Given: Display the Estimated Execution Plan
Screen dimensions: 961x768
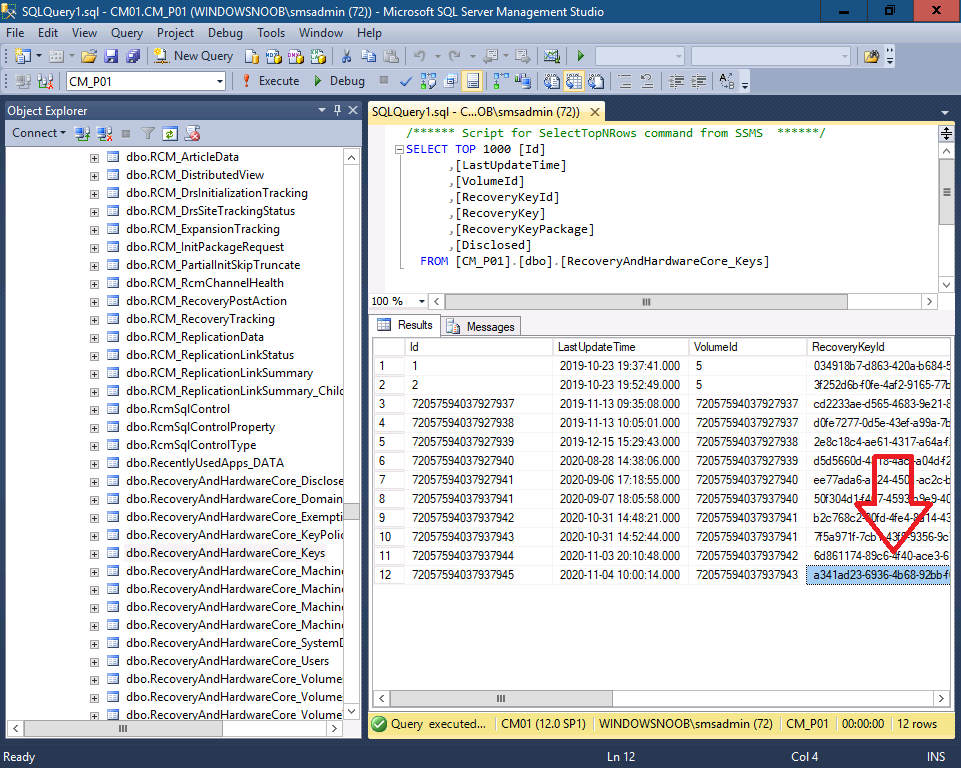Looking at the screenshot, I should click(x=428, y=81).
